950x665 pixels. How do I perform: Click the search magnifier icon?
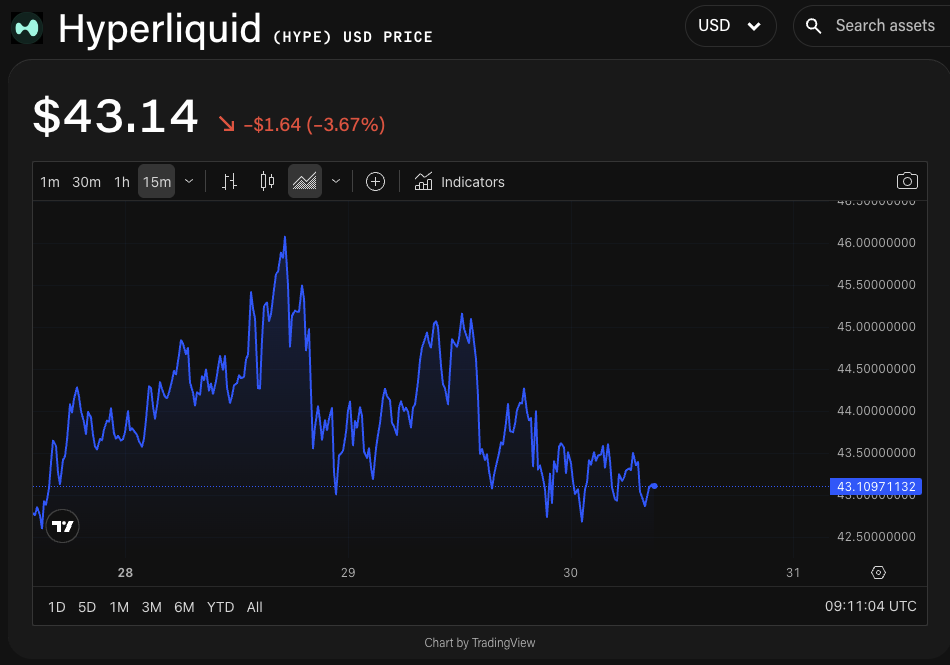pyautogui.click(x=812, y=25)
